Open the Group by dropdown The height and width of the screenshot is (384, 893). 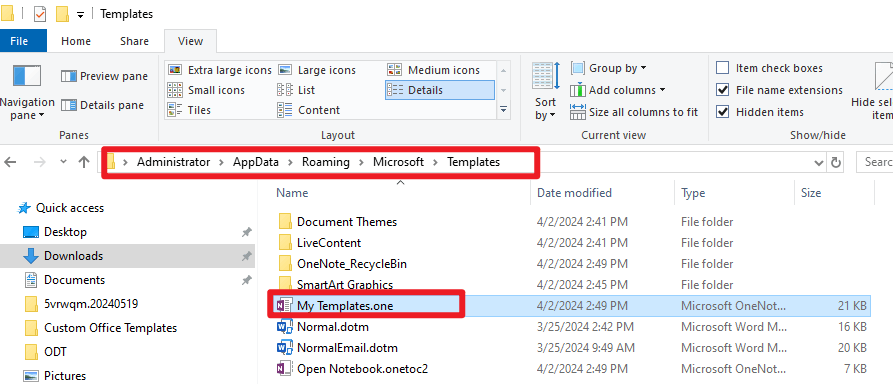(x=608, y=68)
